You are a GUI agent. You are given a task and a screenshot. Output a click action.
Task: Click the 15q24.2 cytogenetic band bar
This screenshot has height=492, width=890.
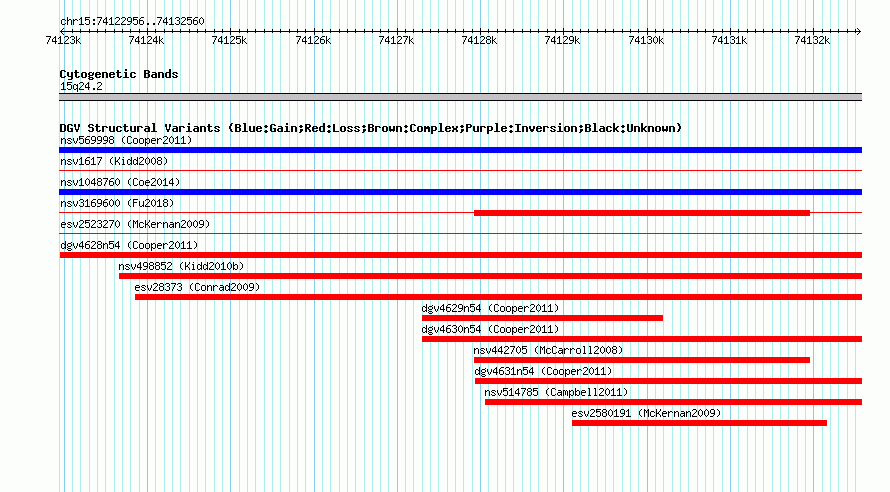point(460,97)
